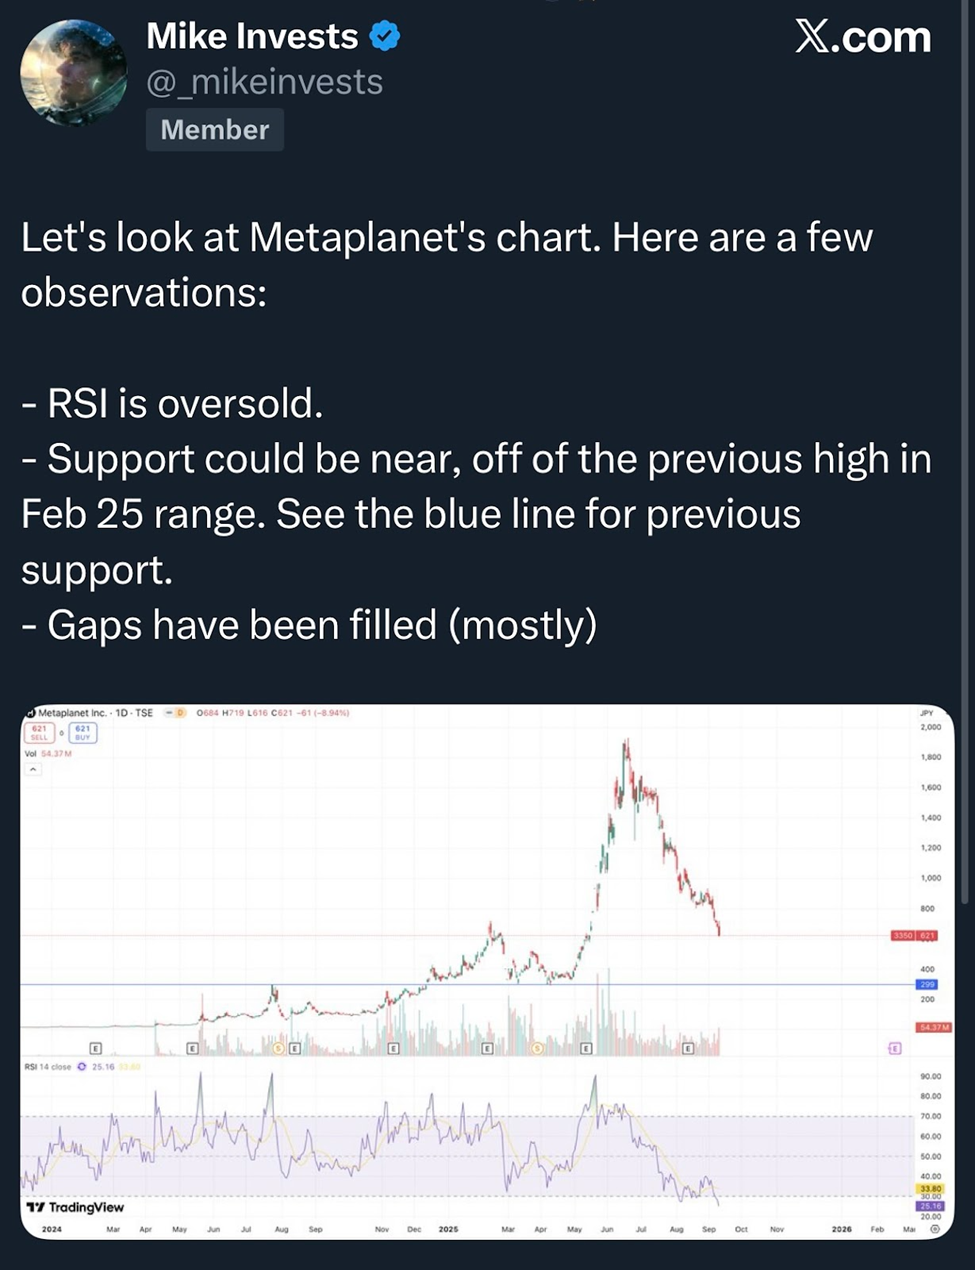
Task: Click the TradingView logo
Action: tap(75, 1207)
